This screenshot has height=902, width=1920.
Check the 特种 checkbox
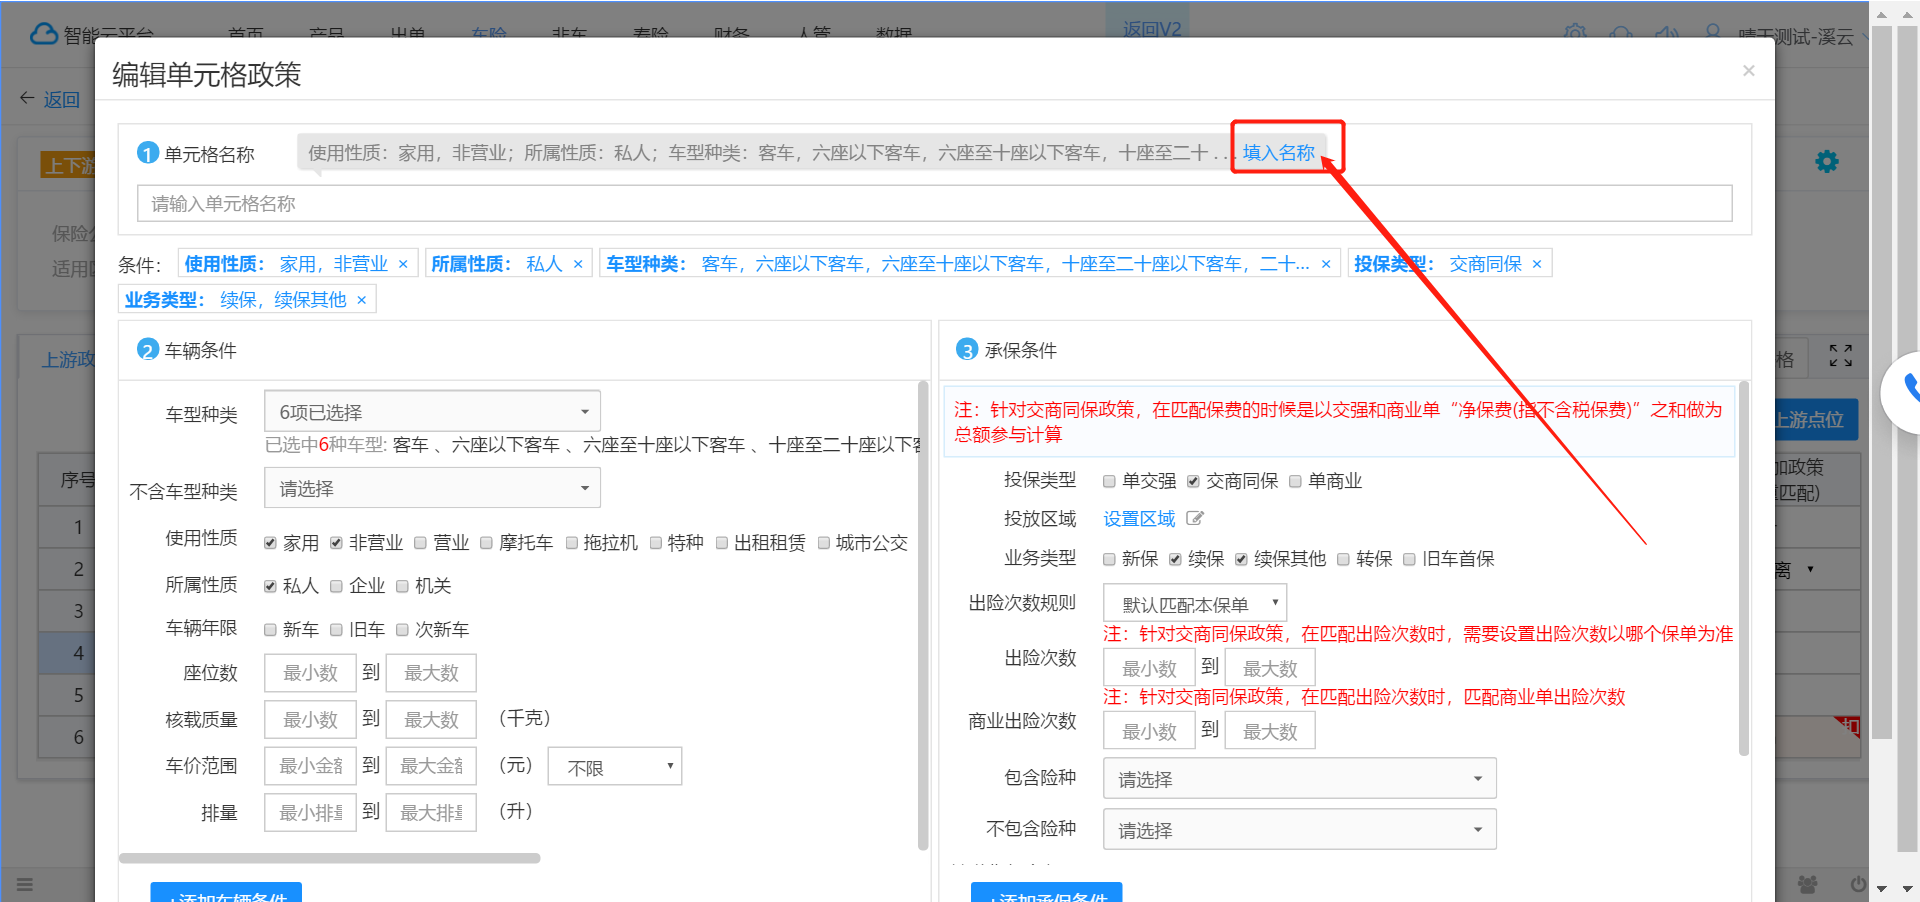coord(656,543)
